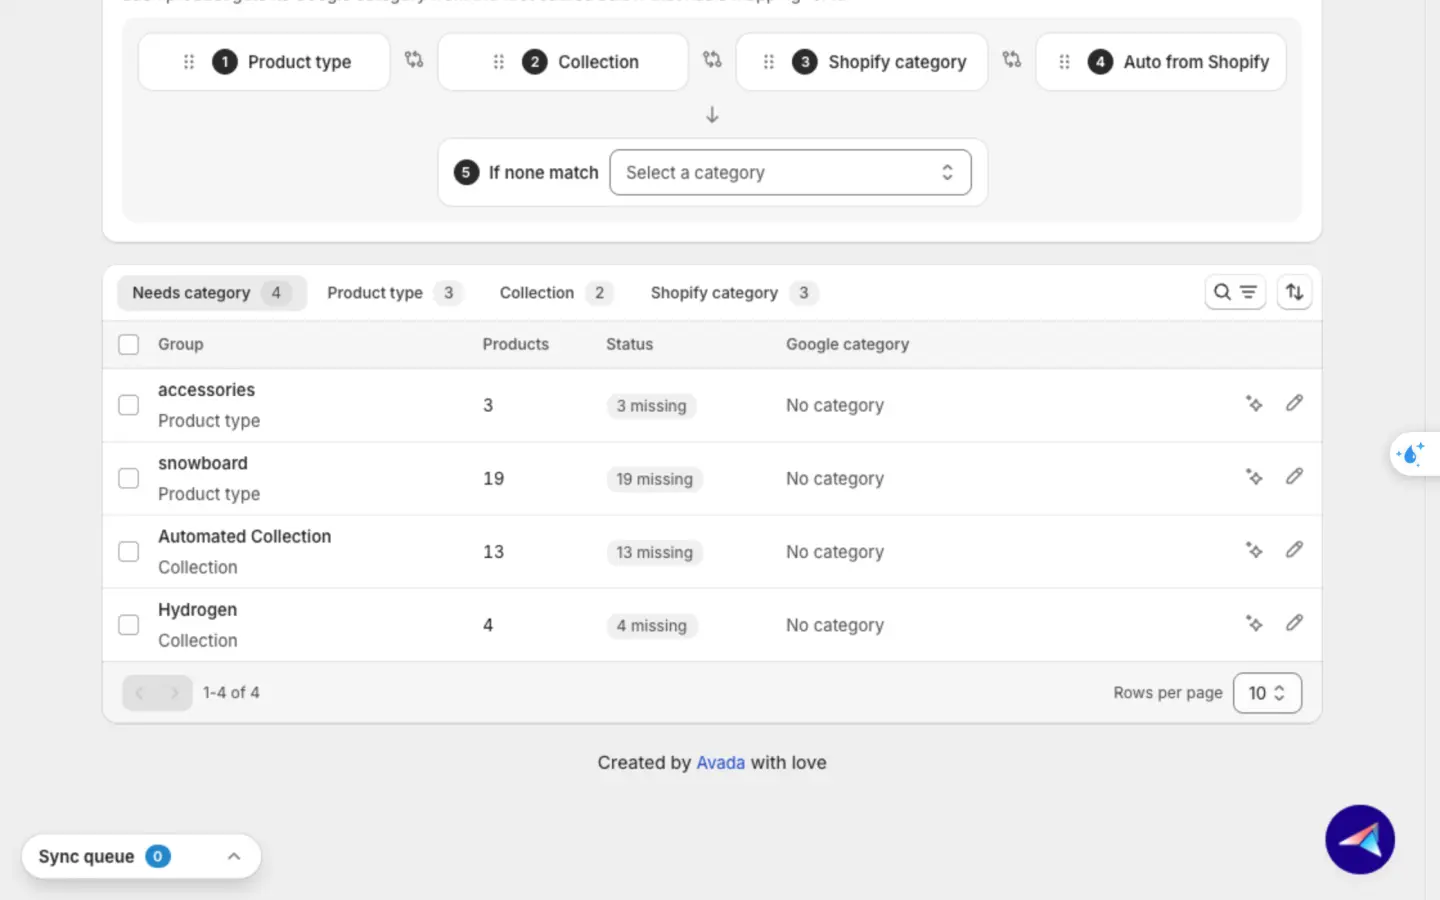The width and height of the screenshot is (1440, 900).
Task: Click the Products column header
Action: [515, 344]
